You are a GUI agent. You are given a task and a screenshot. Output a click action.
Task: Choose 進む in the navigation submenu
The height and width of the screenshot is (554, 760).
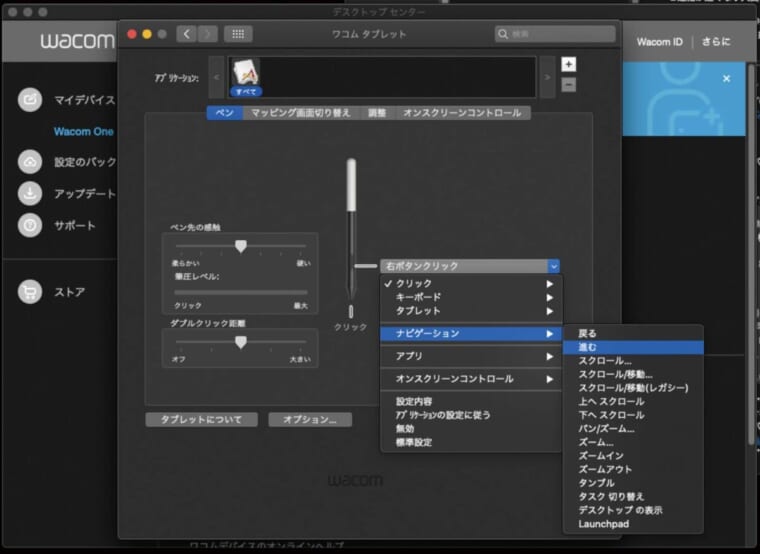(633, 347)
